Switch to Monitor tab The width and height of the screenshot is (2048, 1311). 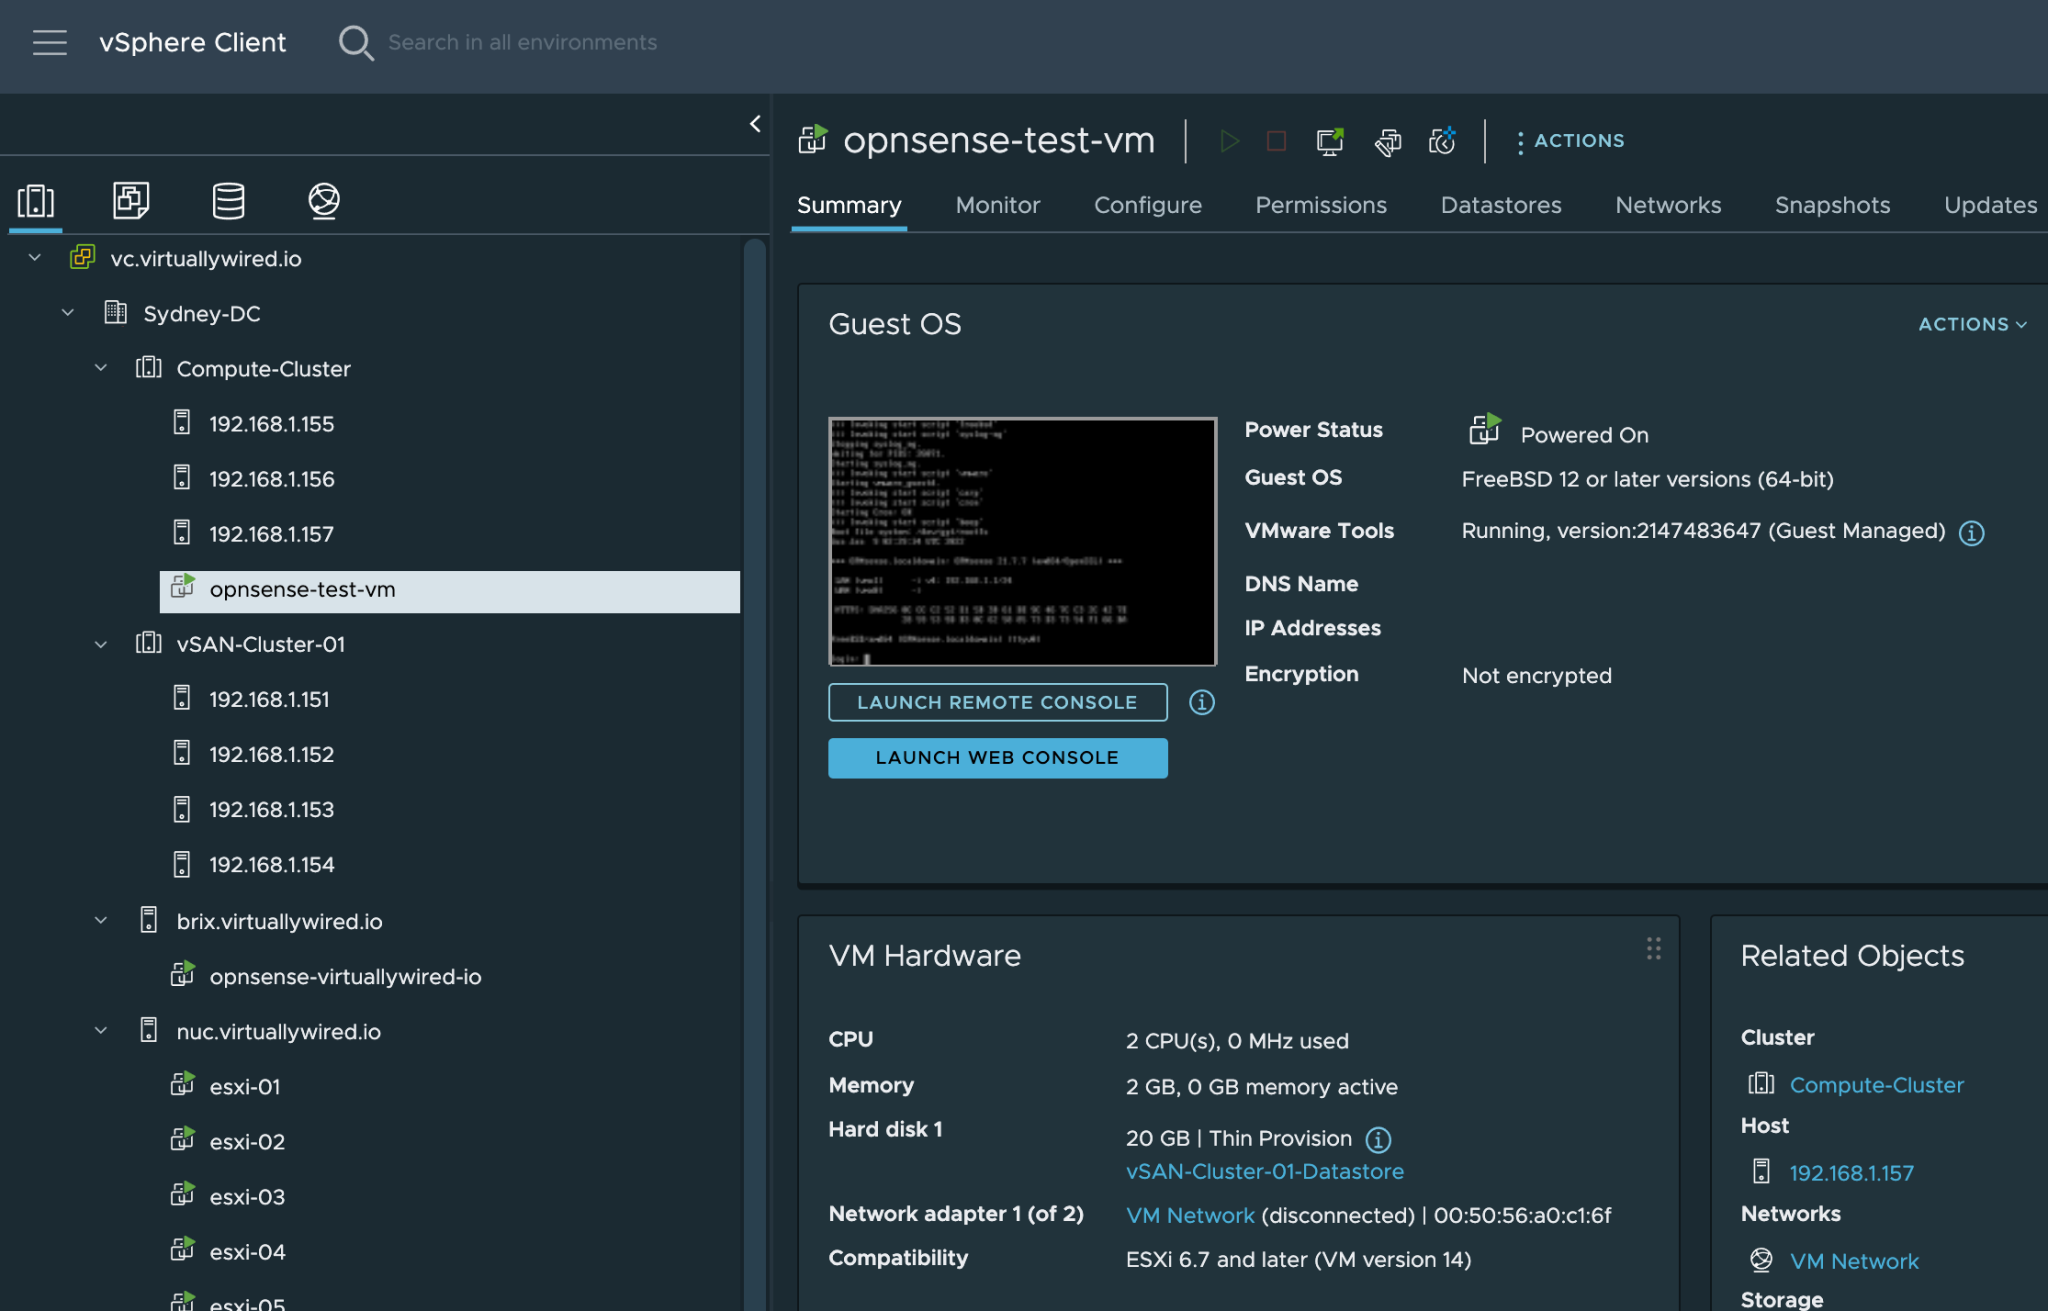click(x=998, y=205)
